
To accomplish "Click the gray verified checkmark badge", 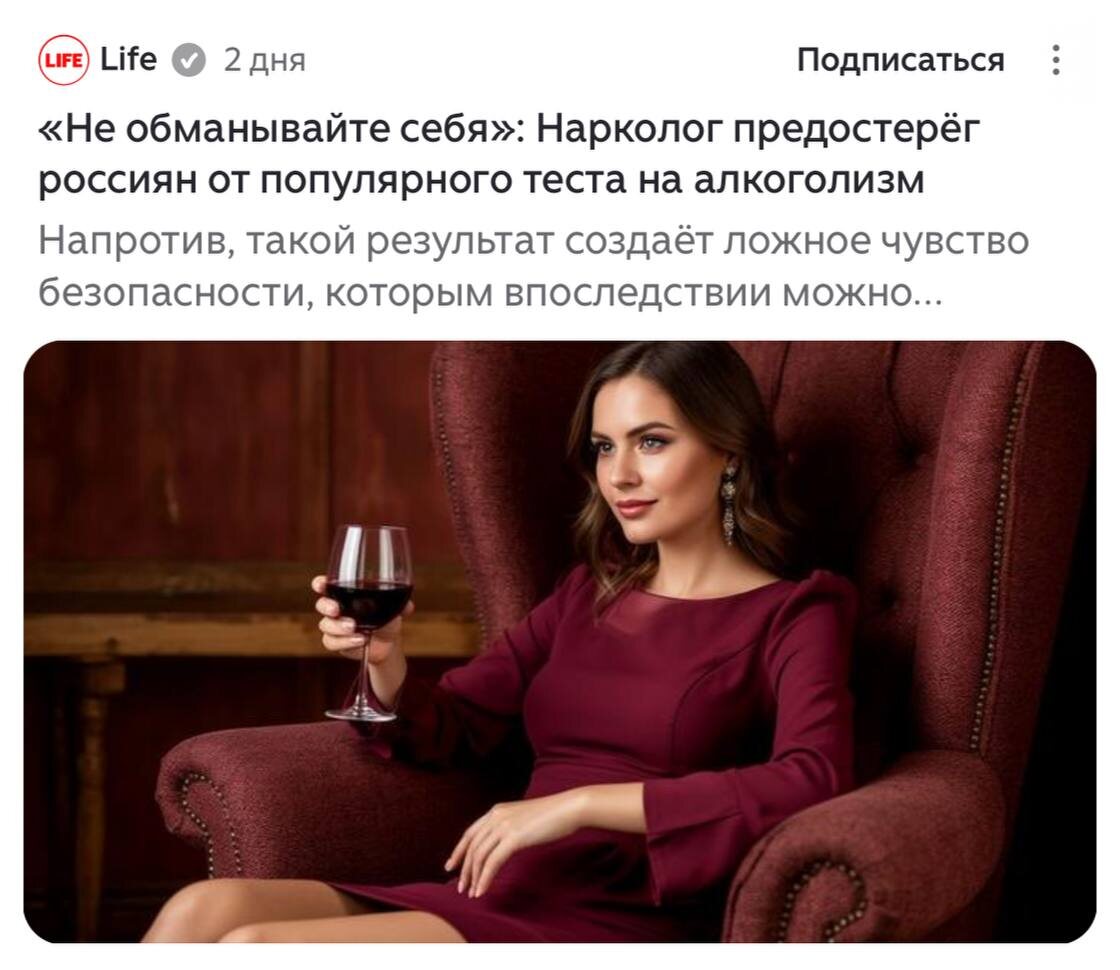I will click(189, 60).
